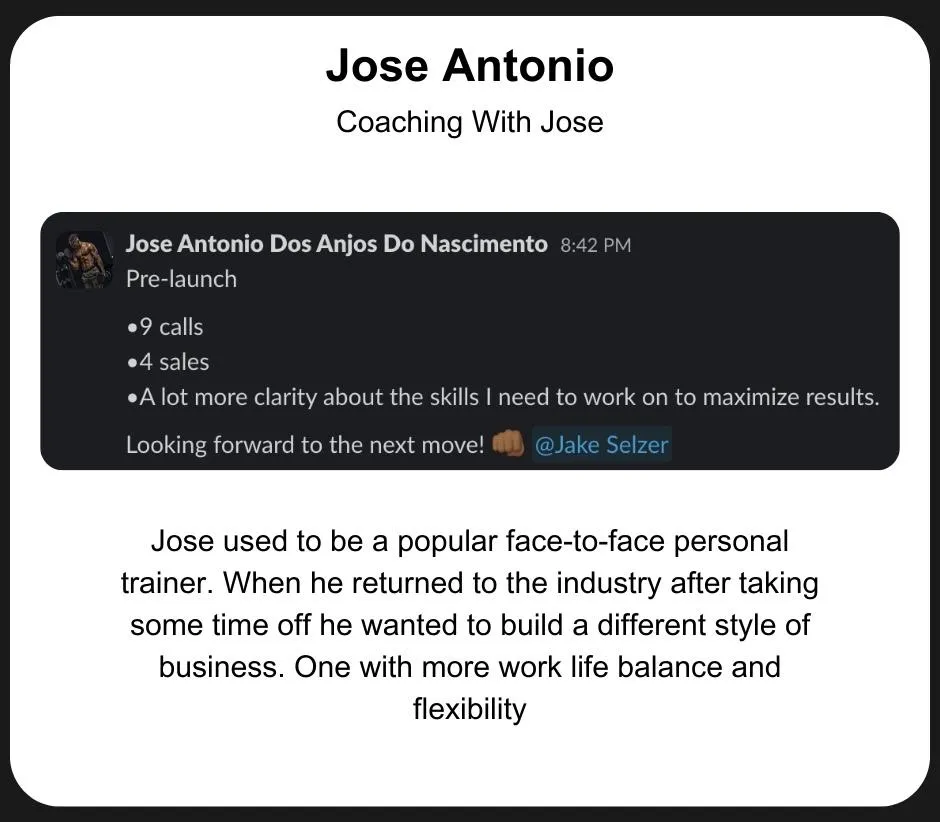Open the @Jake Selzer mention
Viewport: 940px width, 822px height.
tap(601, 445)
